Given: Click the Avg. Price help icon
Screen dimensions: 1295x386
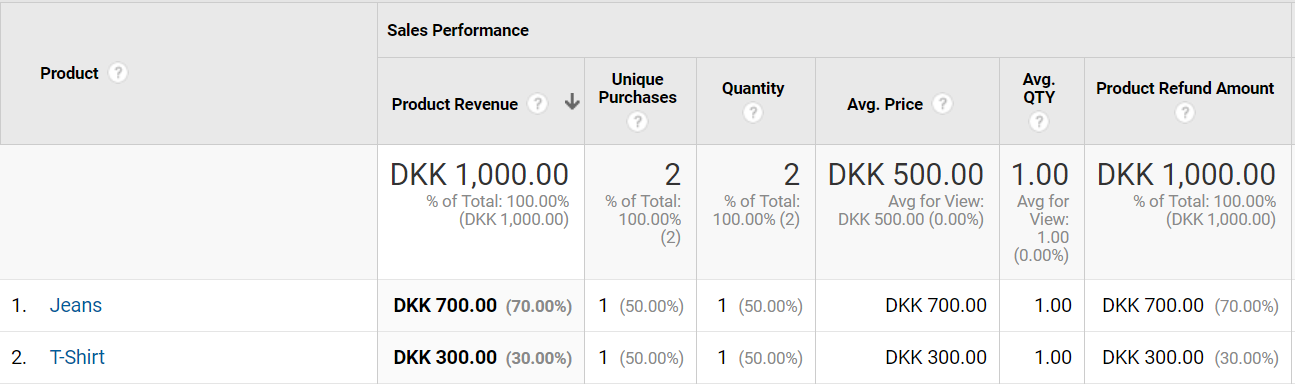Looking at the screenshot, I should 942,104.
